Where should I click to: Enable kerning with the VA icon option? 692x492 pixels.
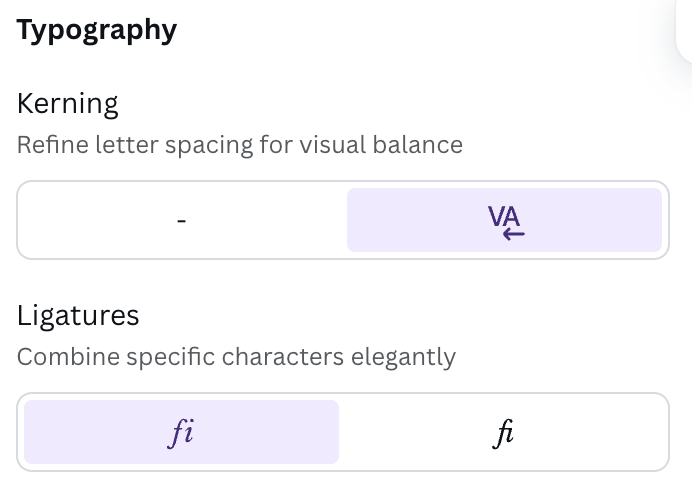click(504, 220)
